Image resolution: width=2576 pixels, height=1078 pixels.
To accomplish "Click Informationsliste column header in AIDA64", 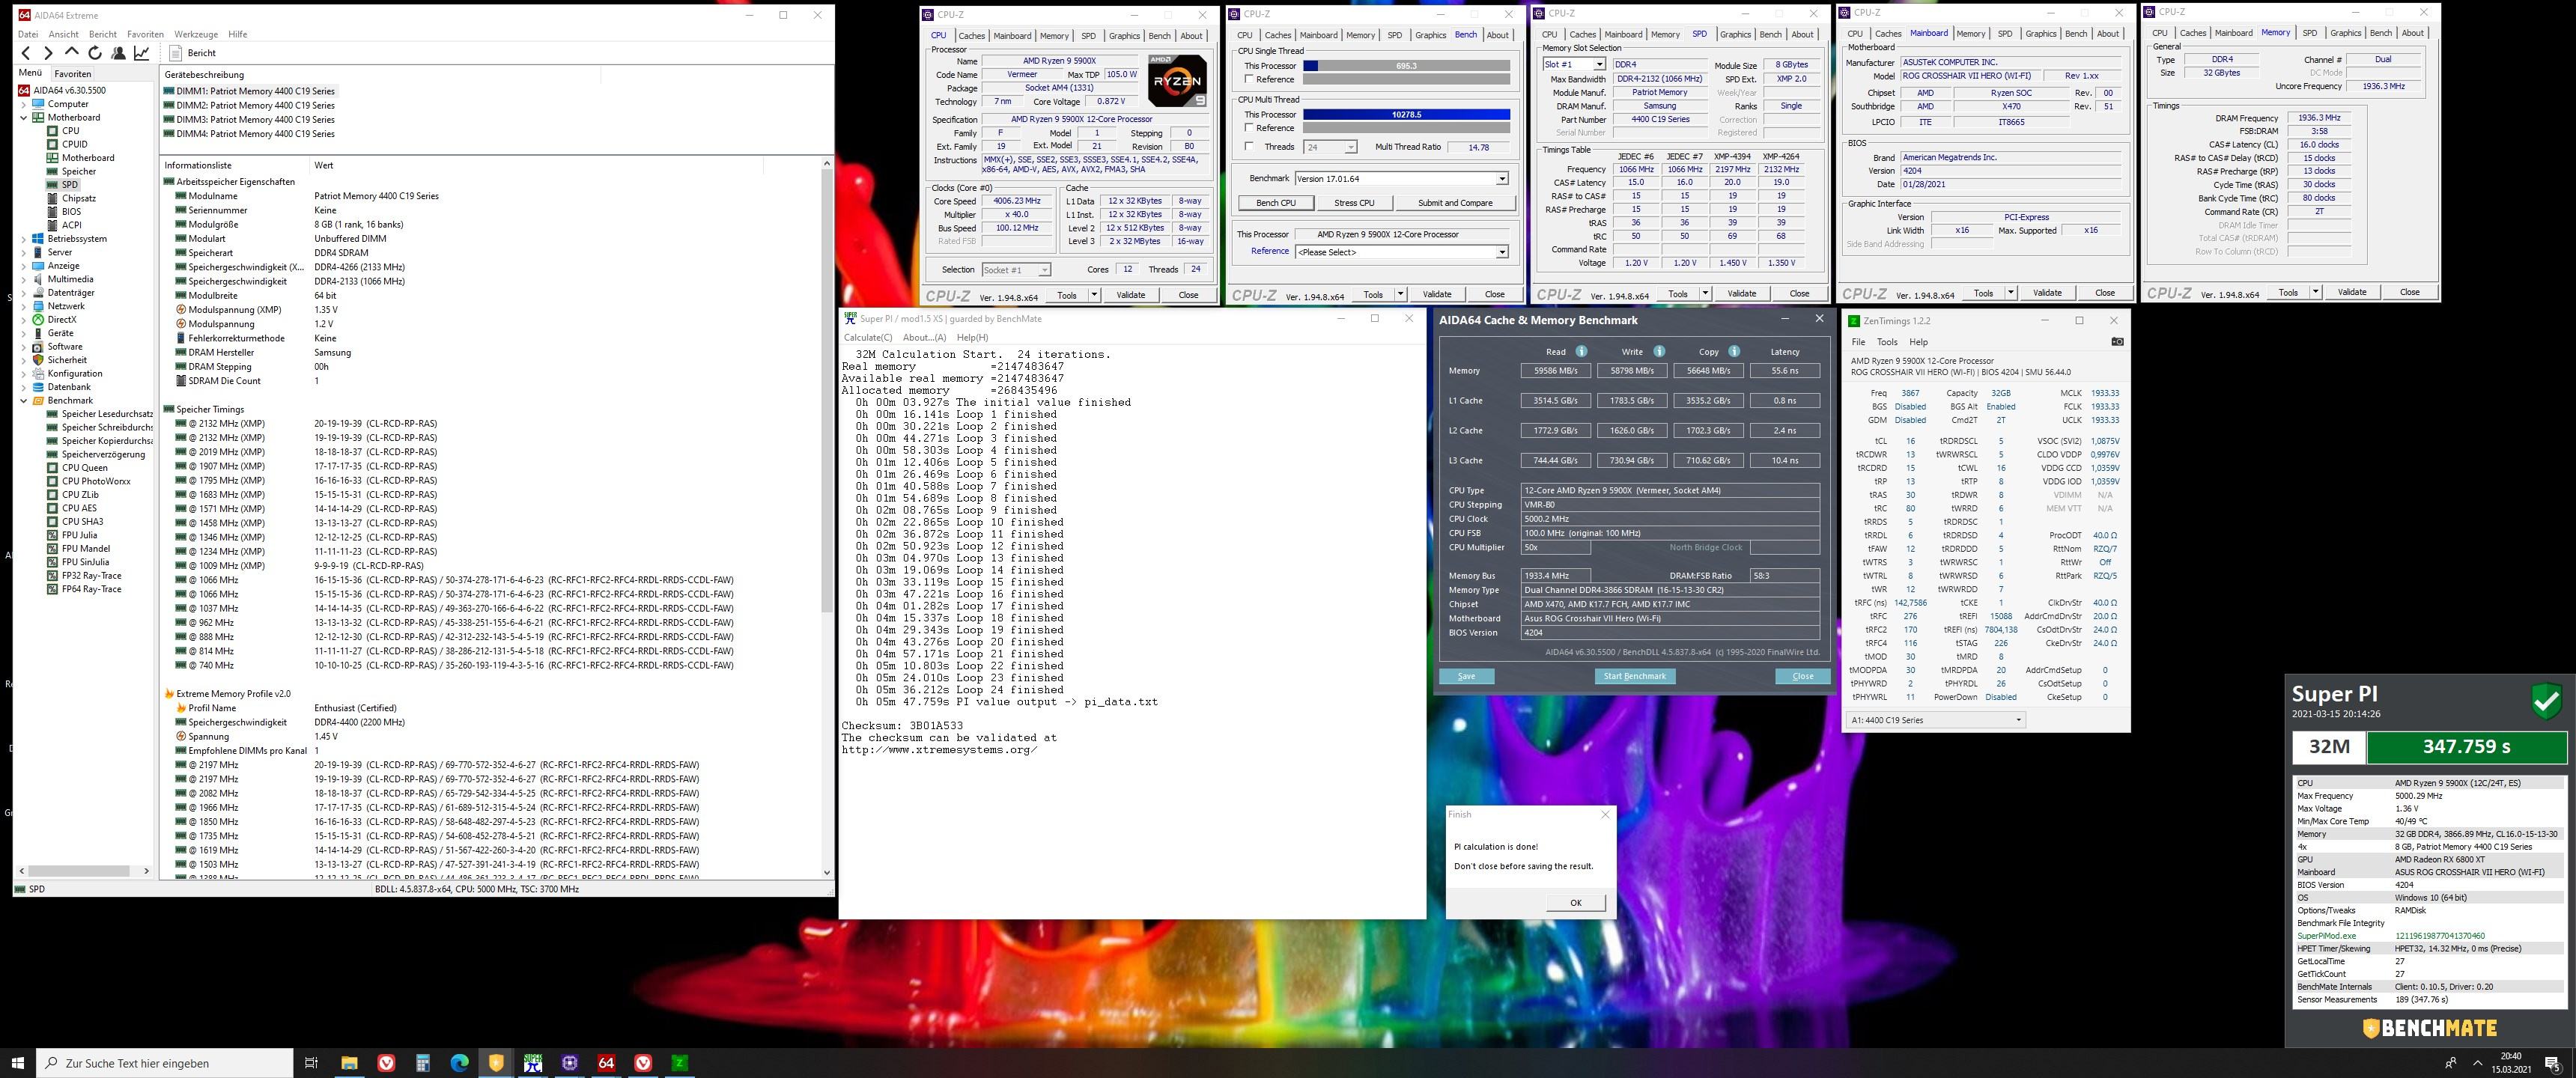I will coord(198,165).
